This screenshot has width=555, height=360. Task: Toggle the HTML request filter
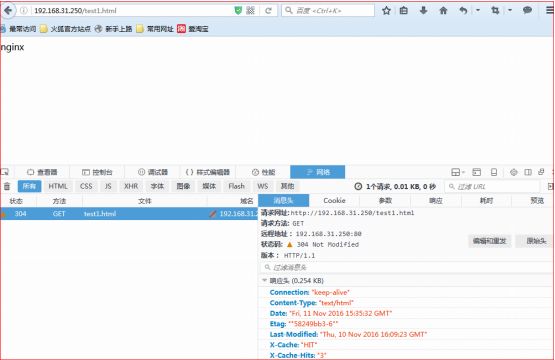(58, 186)
